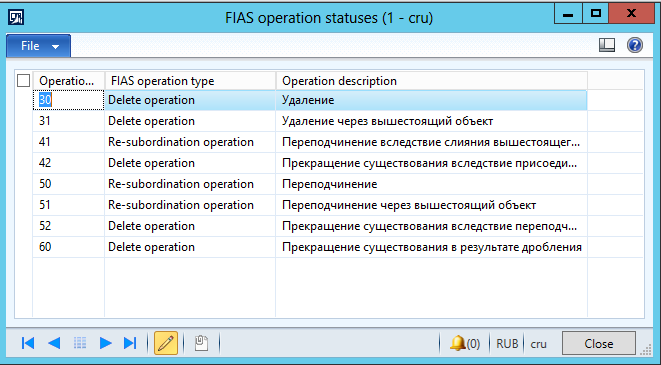Click the Dynamics AX window icon in the title bar

tap(16, 18)
